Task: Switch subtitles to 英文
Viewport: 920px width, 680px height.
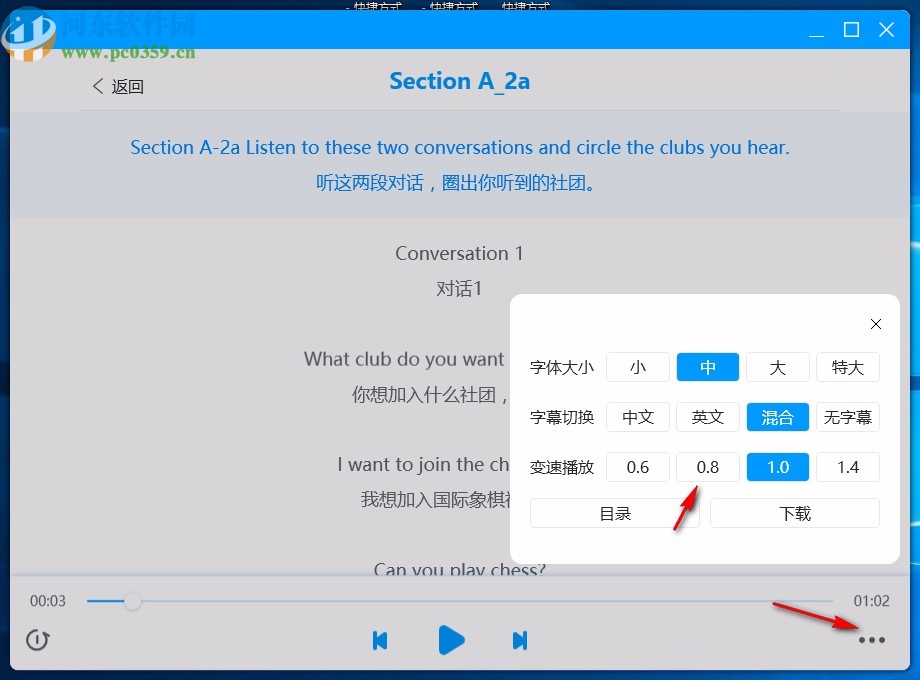Action: point(708,417)
